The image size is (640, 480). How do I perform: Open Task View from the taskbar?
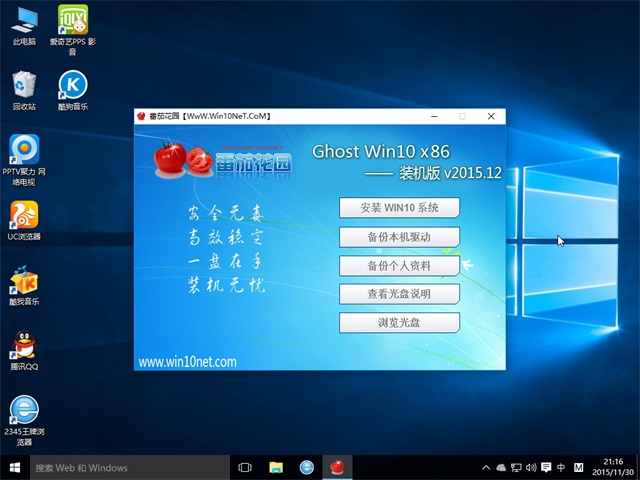pos(245,467)
